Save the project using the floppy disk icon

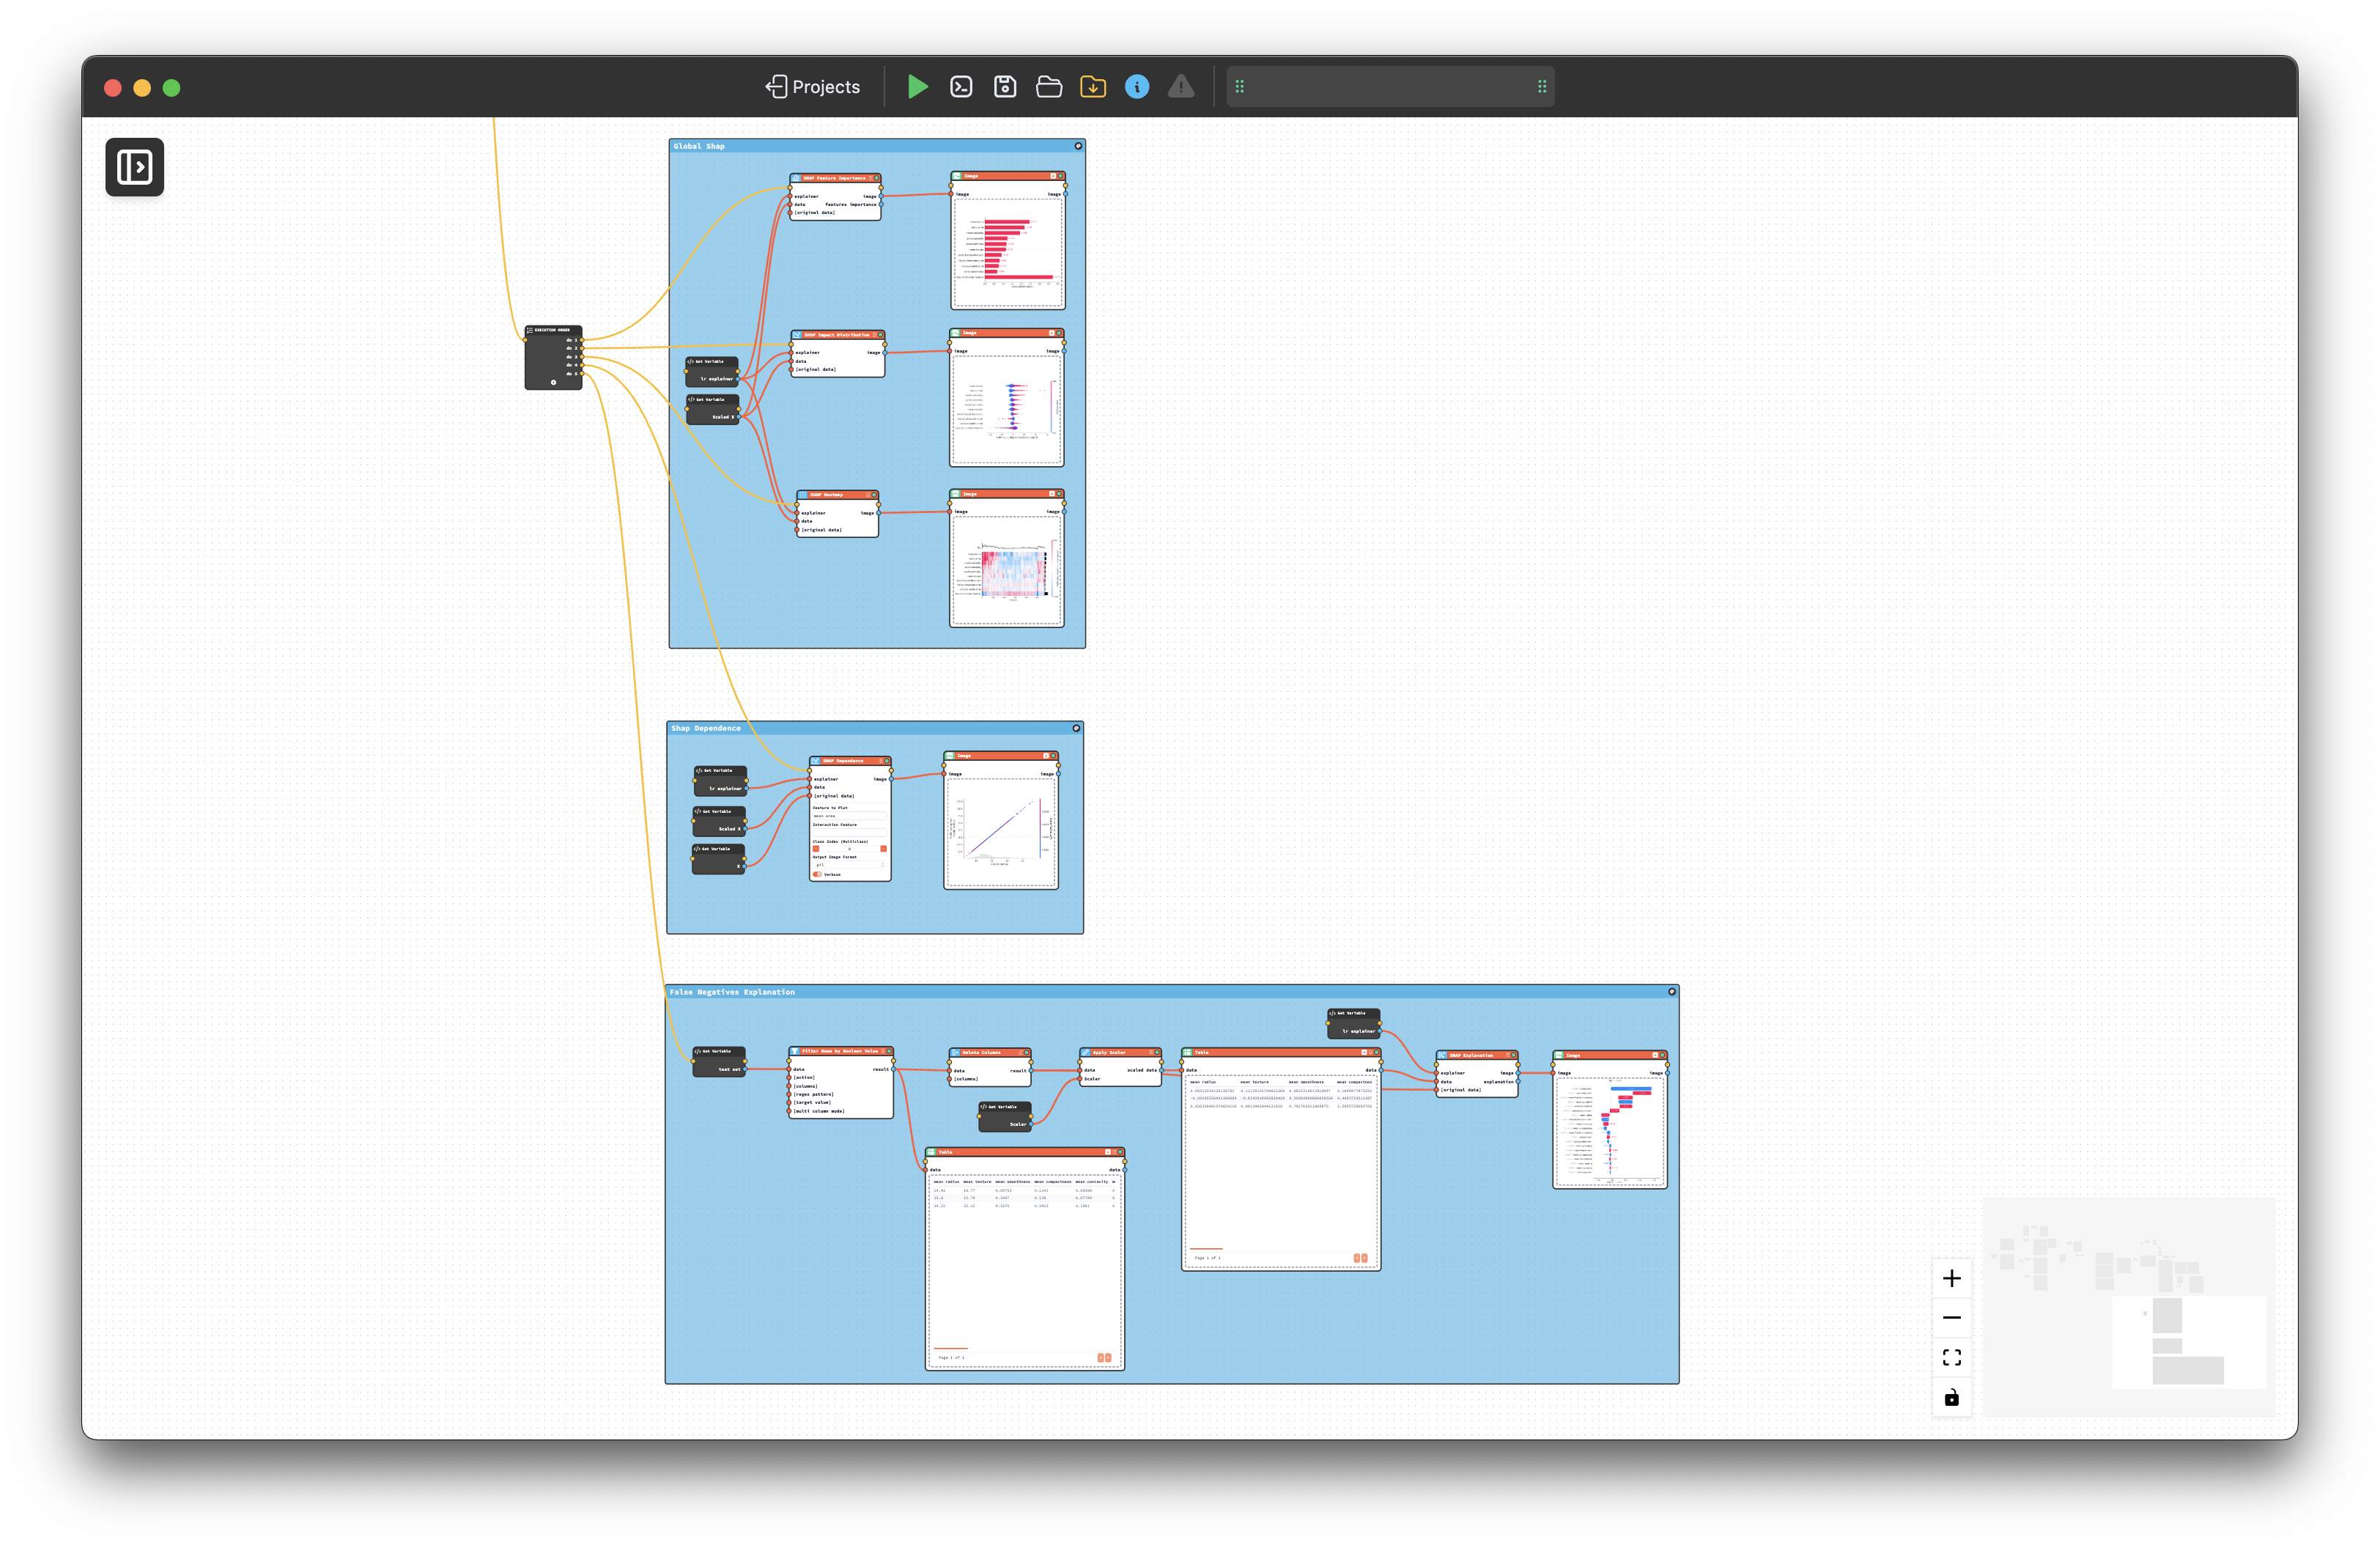pos(1004,87)
